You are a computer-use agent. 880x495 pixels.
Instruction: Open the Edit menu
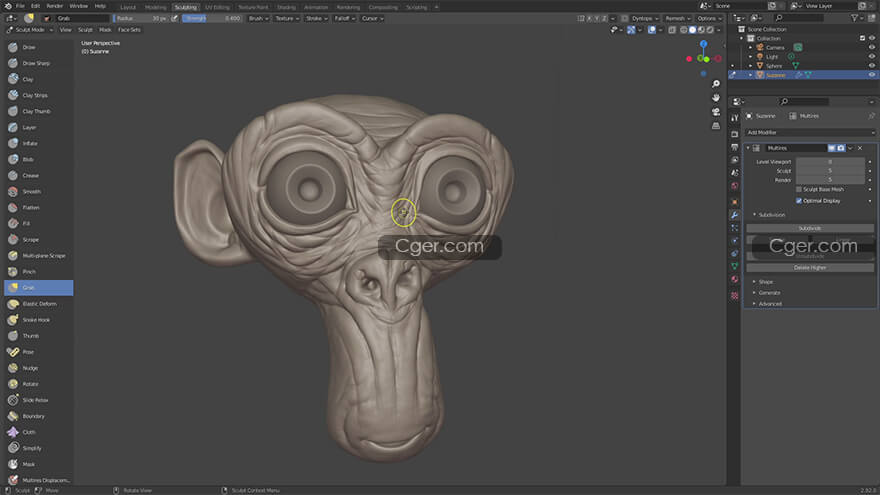[35, 6]
